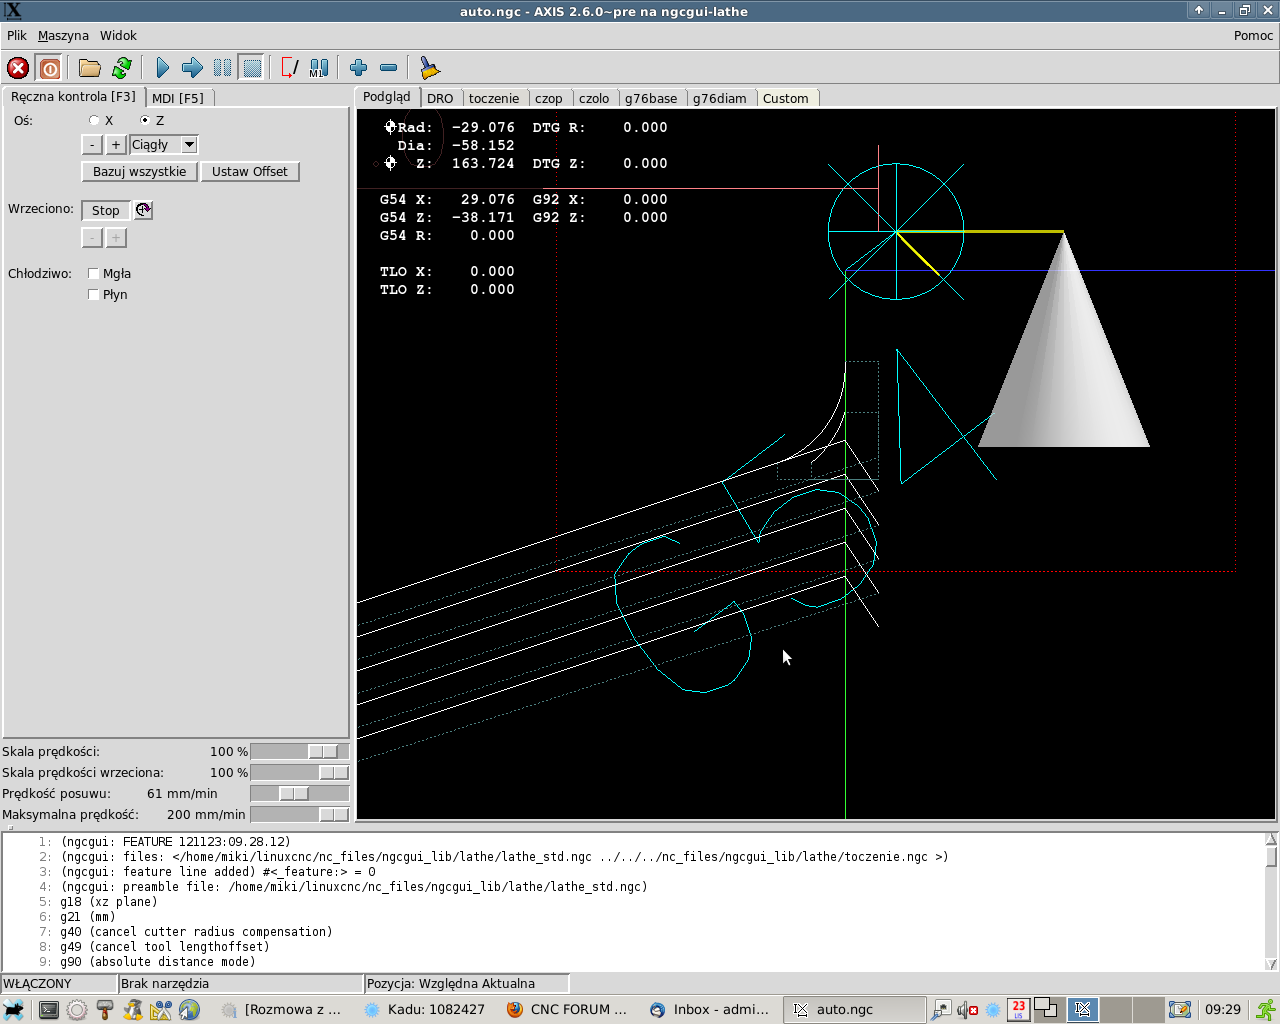Screen dimensions: 1280x1024
Task: Open Kadu: 1082427 taskbar window
Action: [x=425, y=1010]
